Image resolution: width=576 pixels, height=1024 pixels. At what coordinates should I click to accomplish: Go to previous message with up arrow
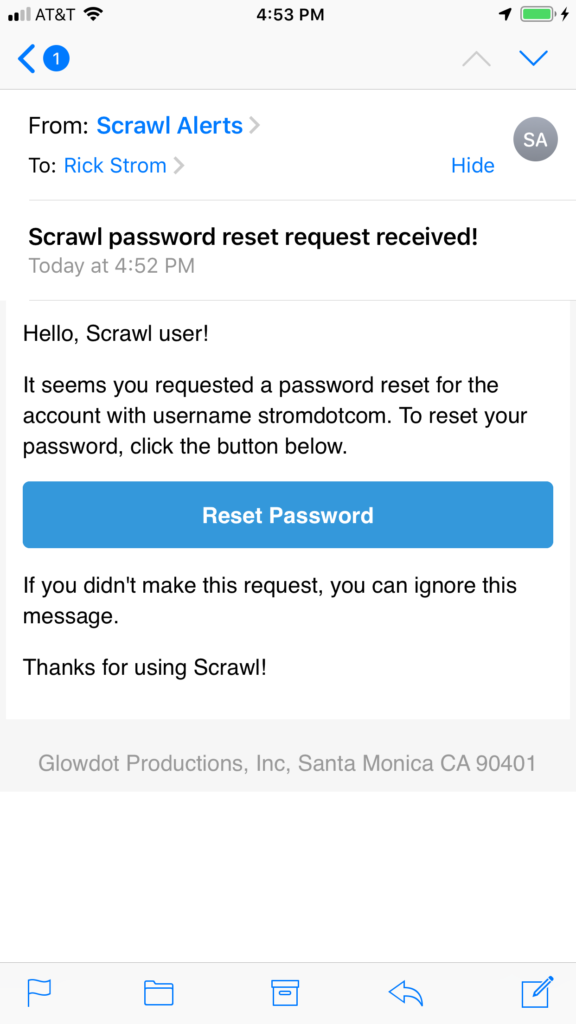[476, 59]
